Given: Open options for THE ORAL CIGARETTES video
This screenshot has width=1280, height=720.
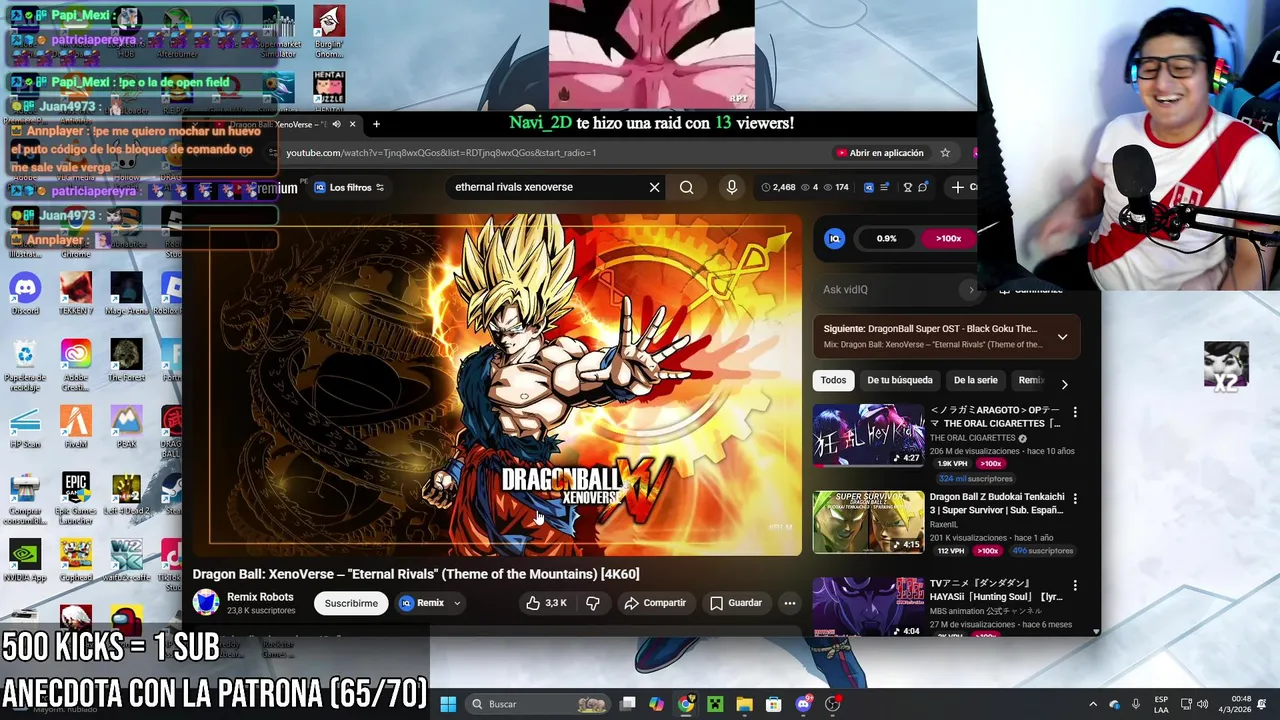Looking at the screenshot, I should (1075, 412).
